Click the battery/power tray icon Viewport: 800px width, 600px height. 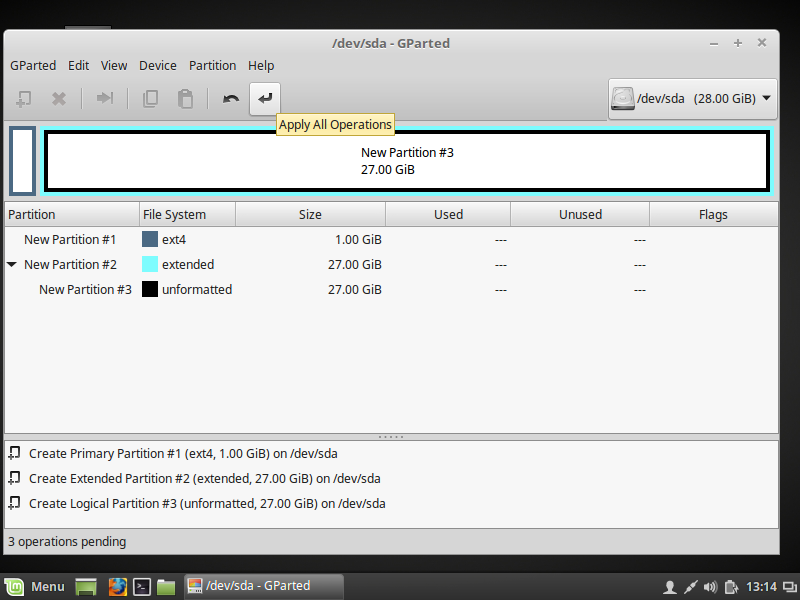(x=732, y=587)
